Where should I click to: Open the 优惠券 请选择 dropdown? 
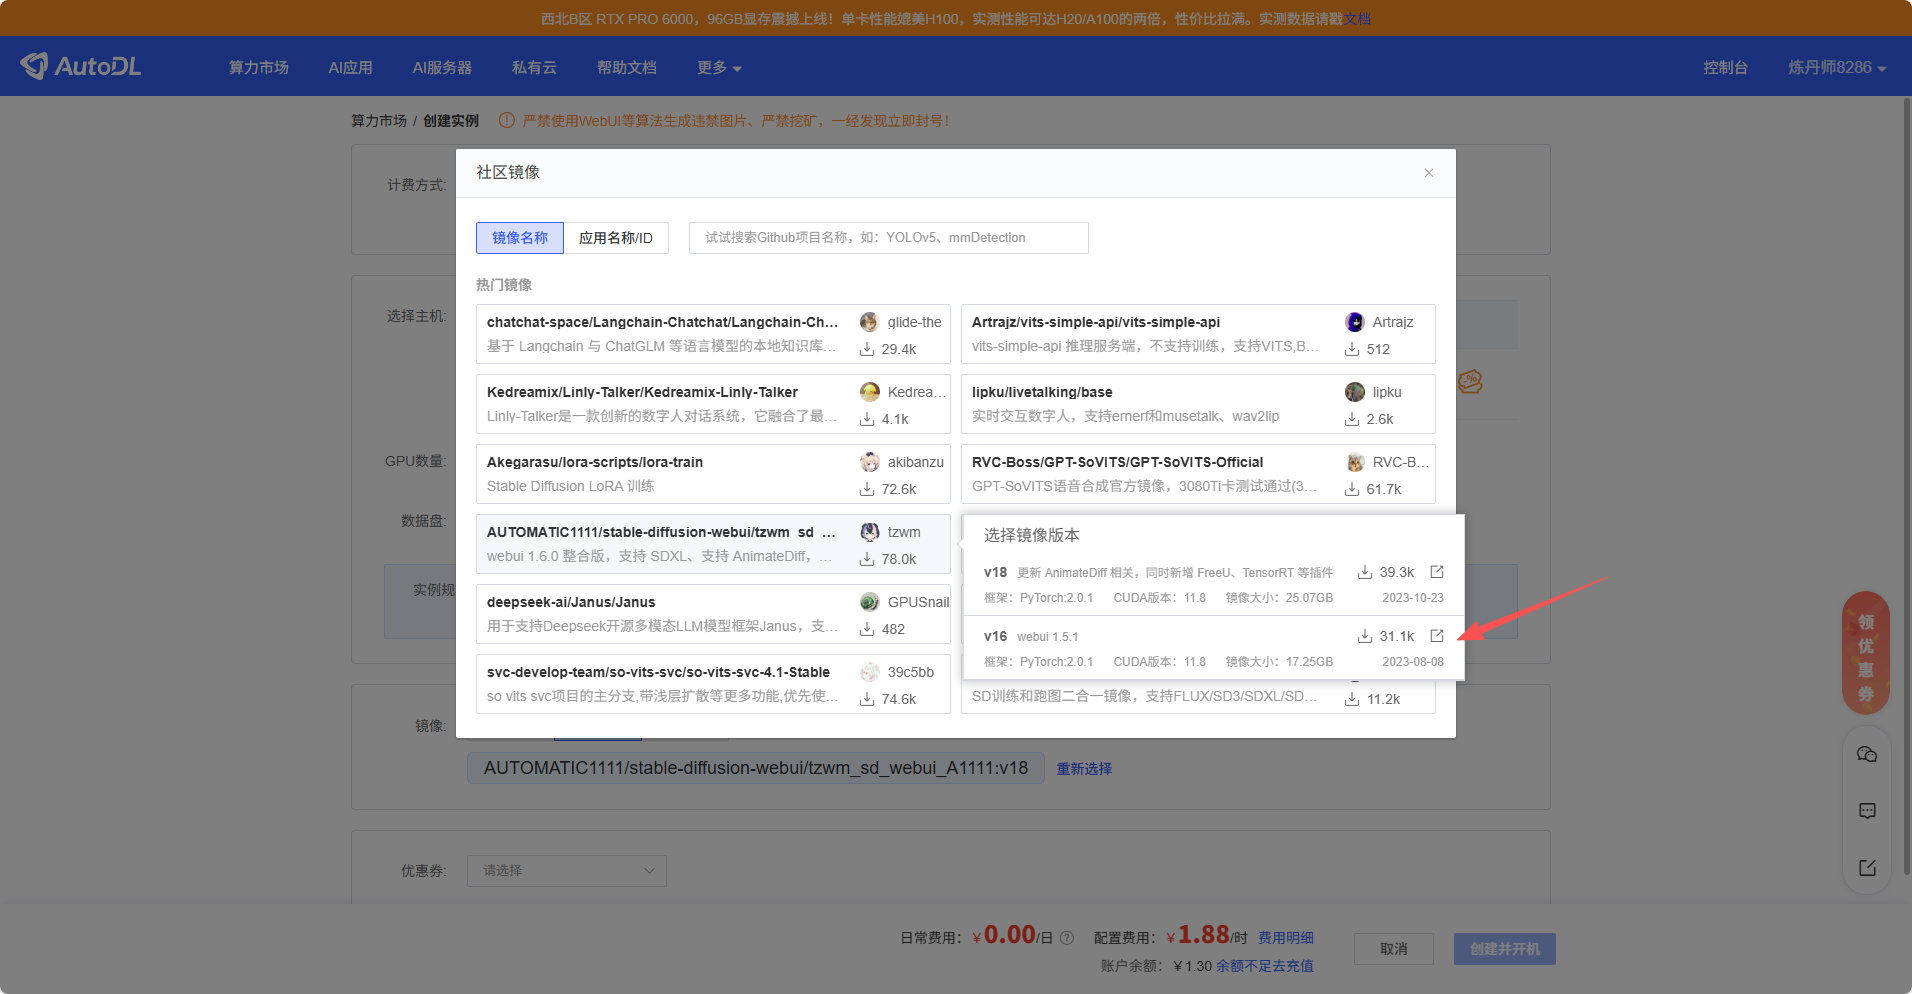click(566, 871)
